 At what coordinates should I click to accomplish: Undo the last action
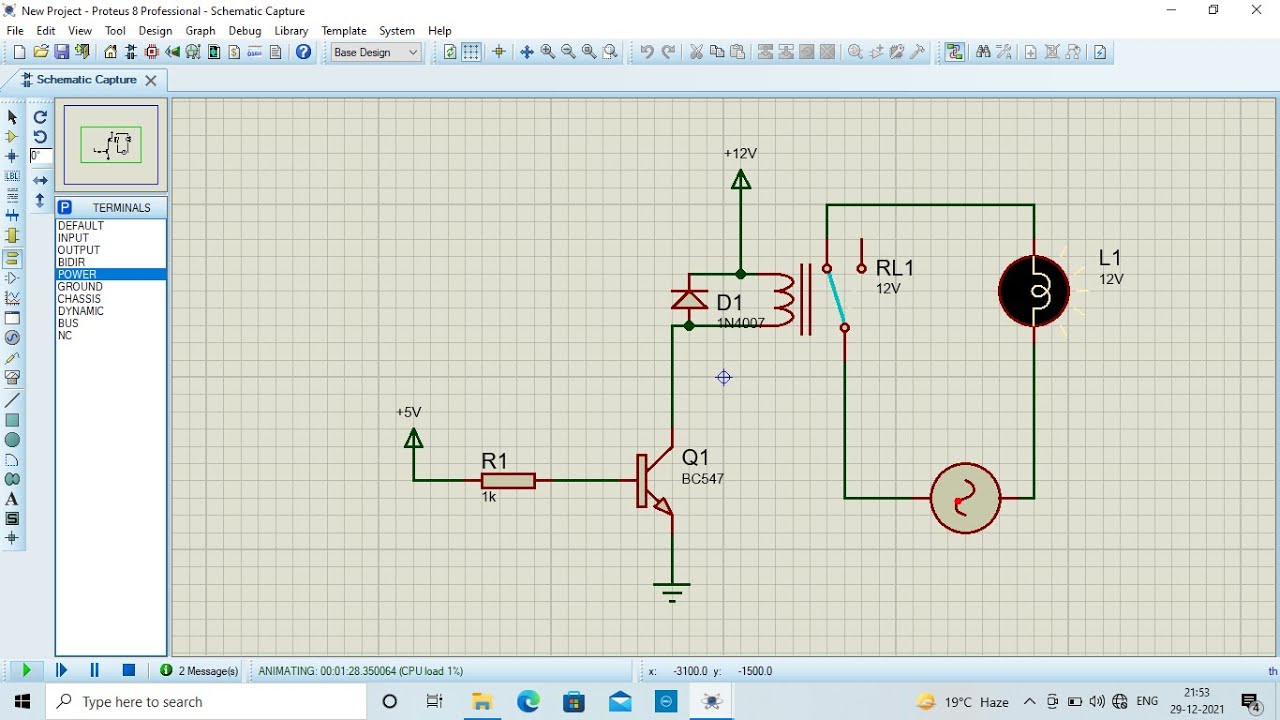pyautogui.click(x=647, y=52)
